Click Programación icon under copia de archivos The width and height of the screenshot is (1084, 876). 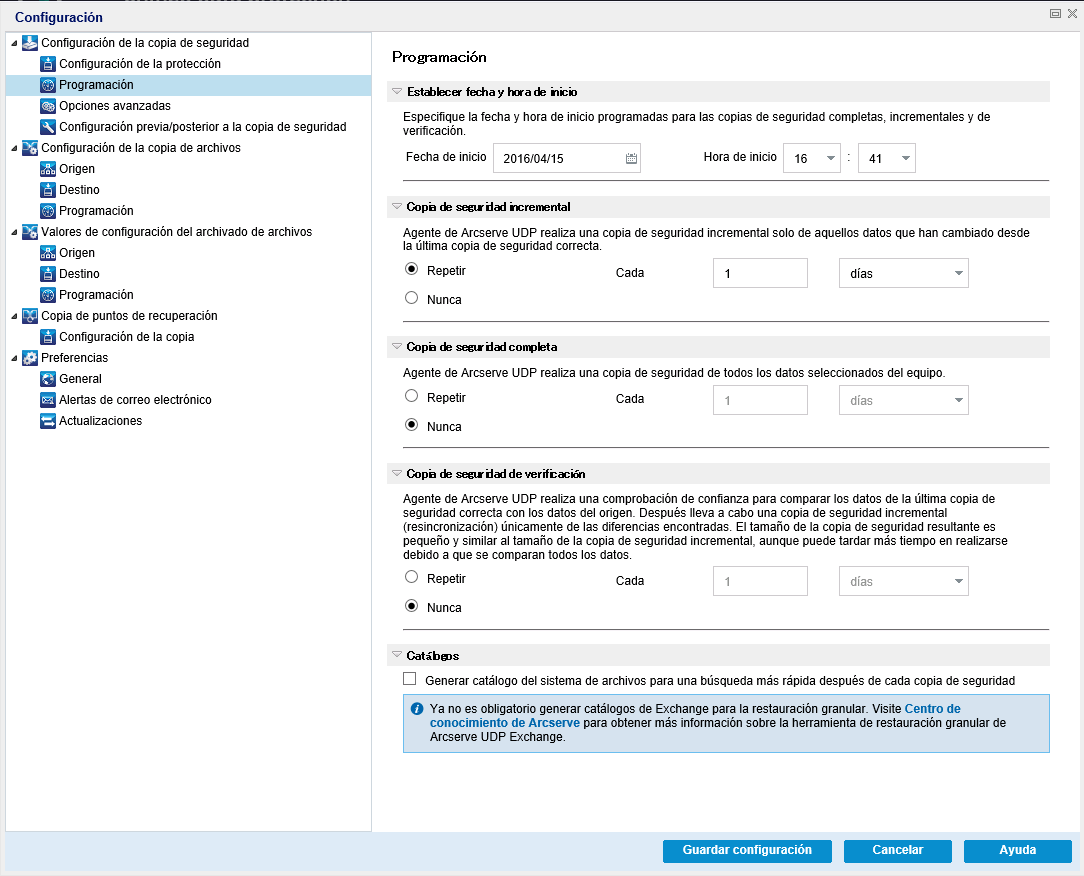pyautogui.click(x=48, y=211)
